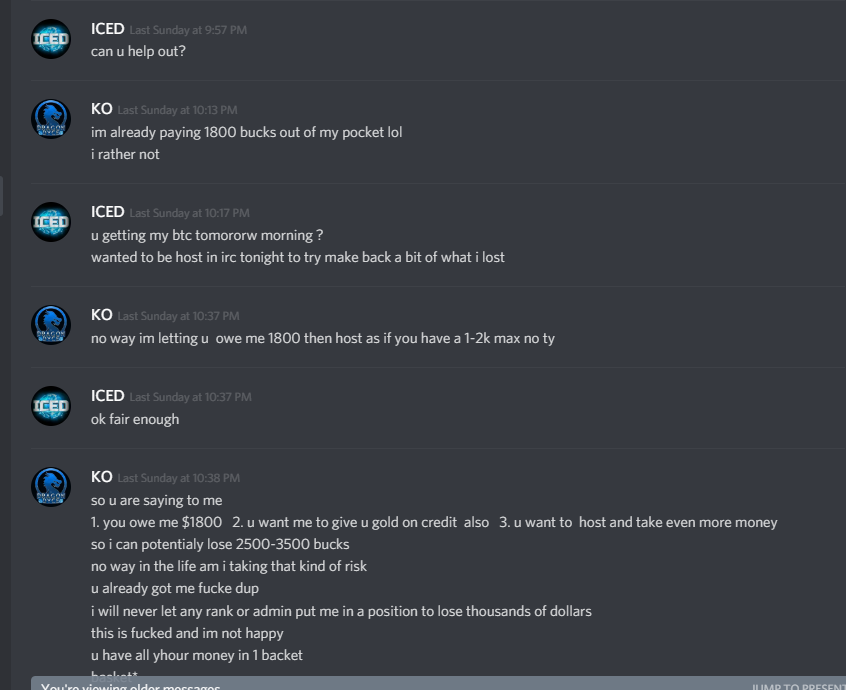Click KO username at 10:37 PM

point(101,315)
